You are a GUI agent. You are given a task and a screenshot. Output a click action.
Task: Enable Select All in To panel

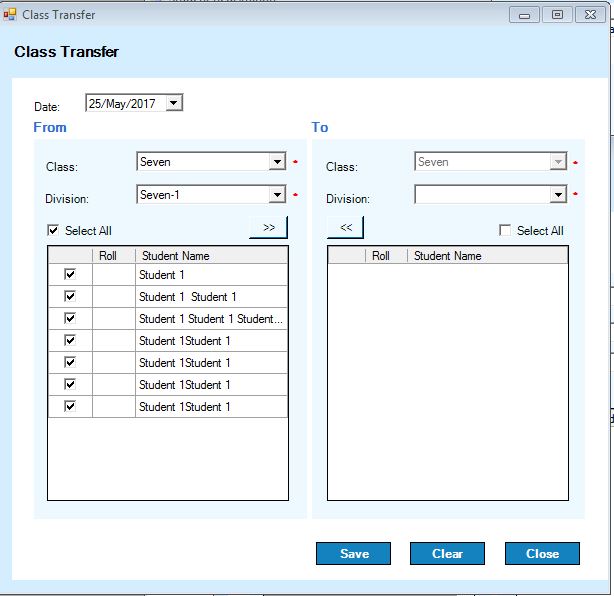pos(506,231)
